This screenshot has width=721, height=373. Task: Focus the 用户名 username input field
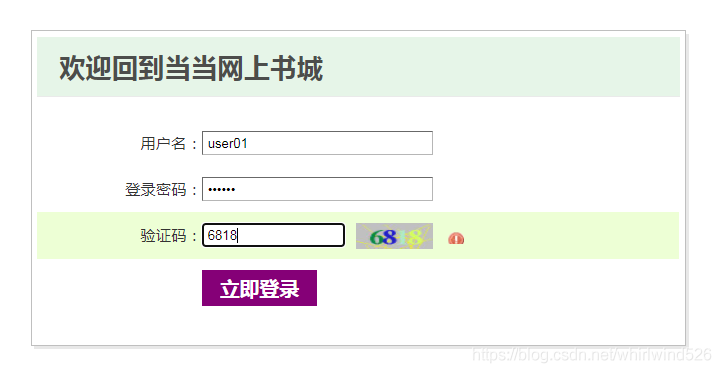317,143
